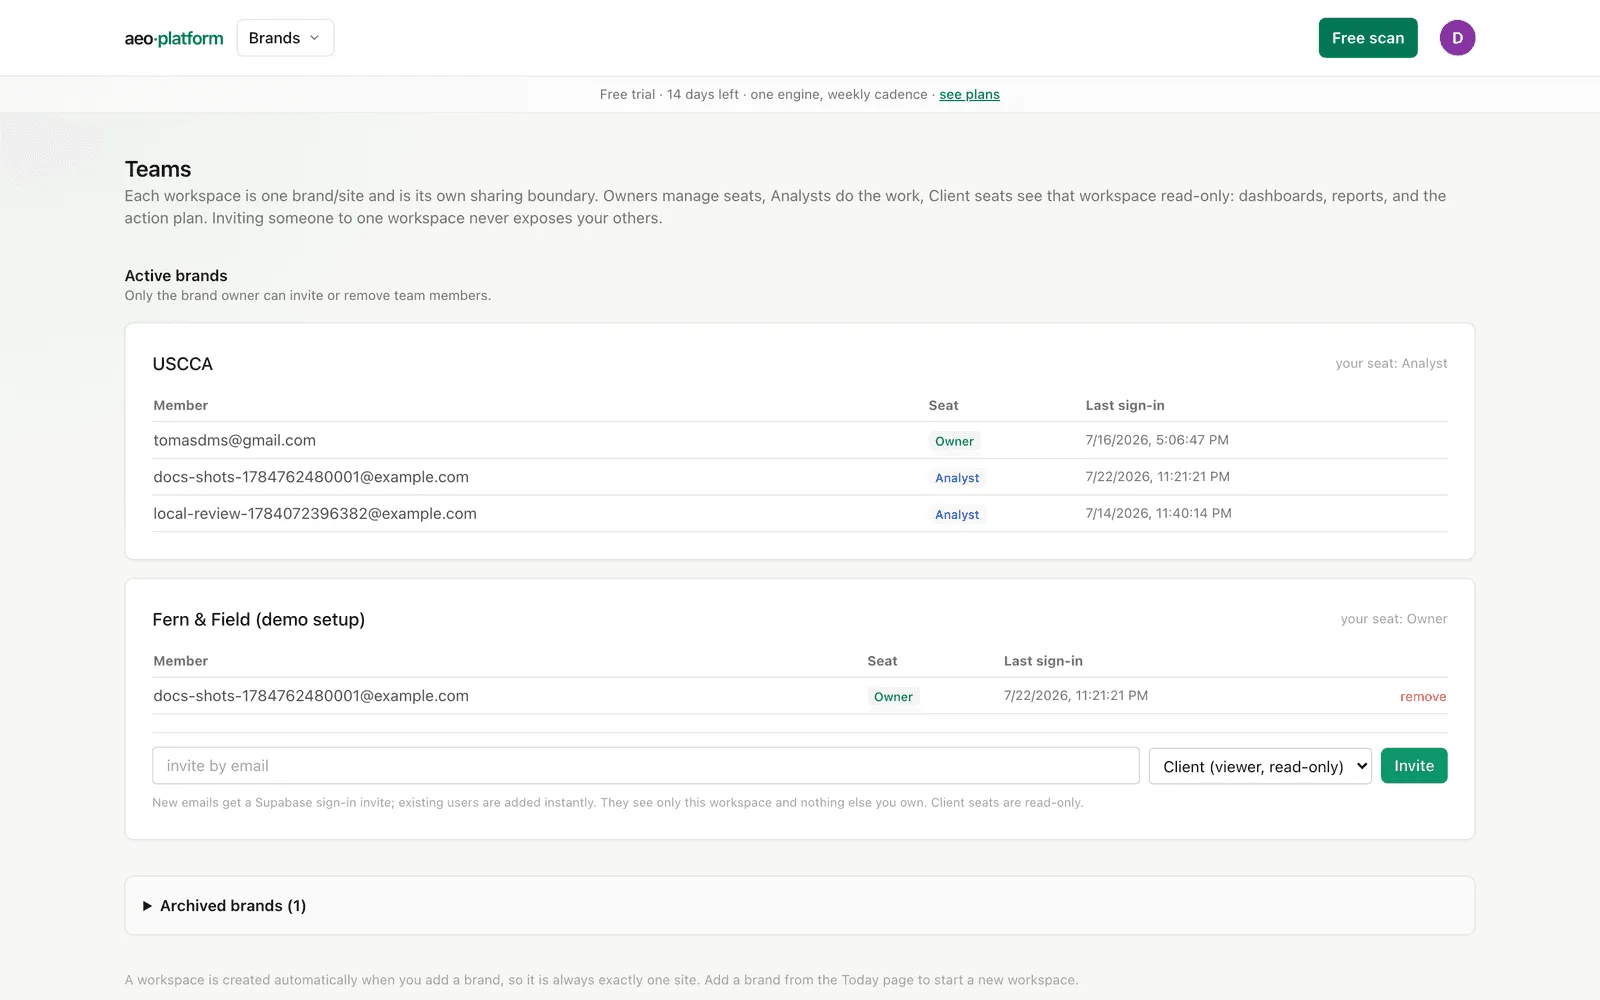Click the Active brands subheading
Image resolution: width=1600 pixels, height=1000 pixels.
[x=176, y=276]
